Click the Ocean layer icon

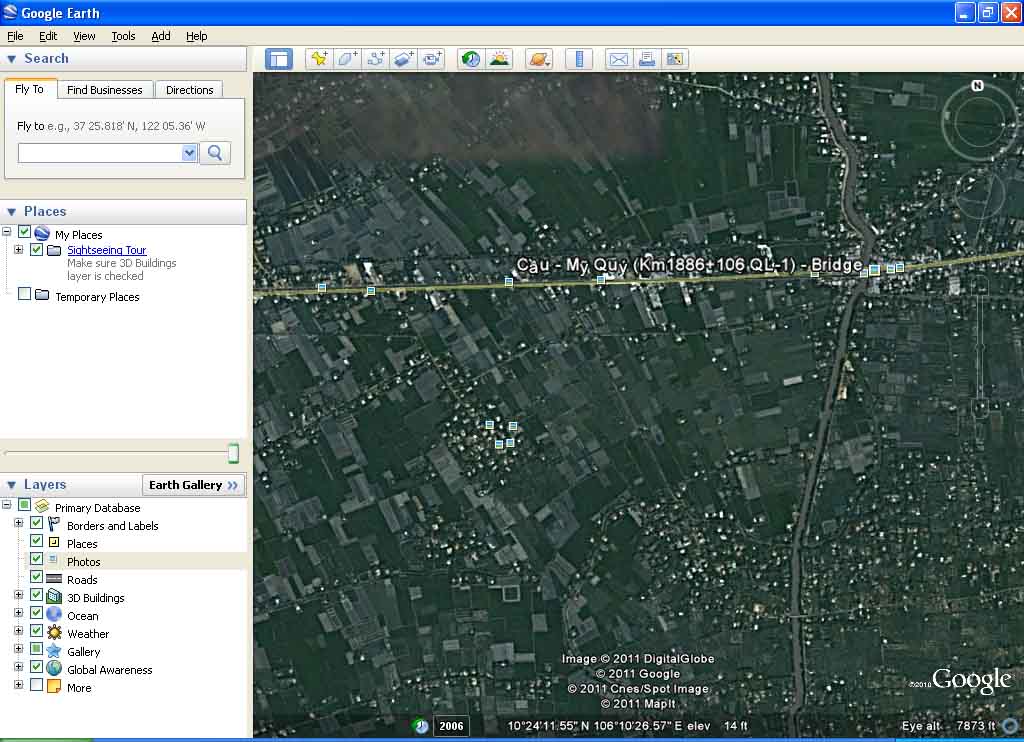(x=54, y=615)
